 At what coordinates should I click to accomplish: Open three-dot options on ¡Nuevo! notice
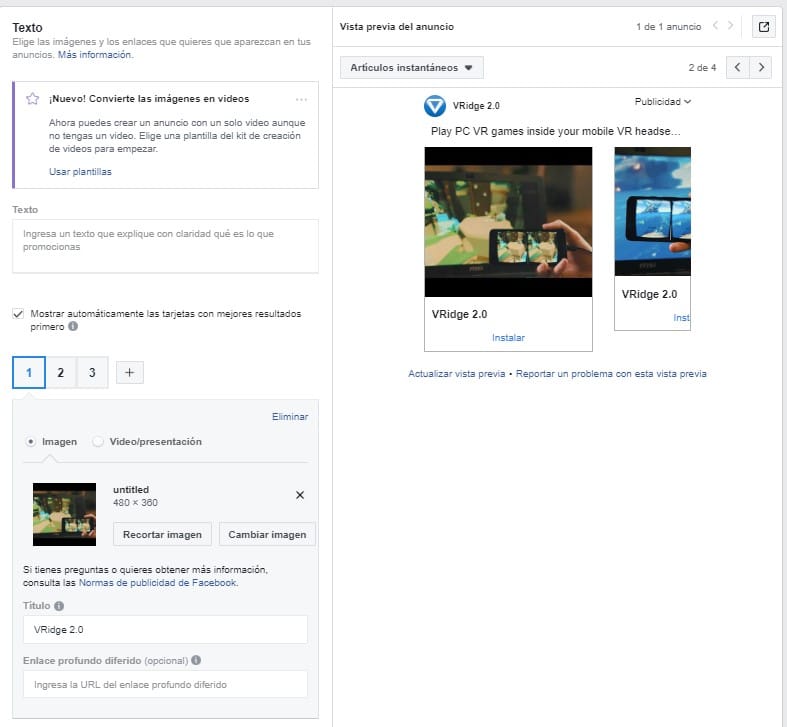tap(301, 99)
